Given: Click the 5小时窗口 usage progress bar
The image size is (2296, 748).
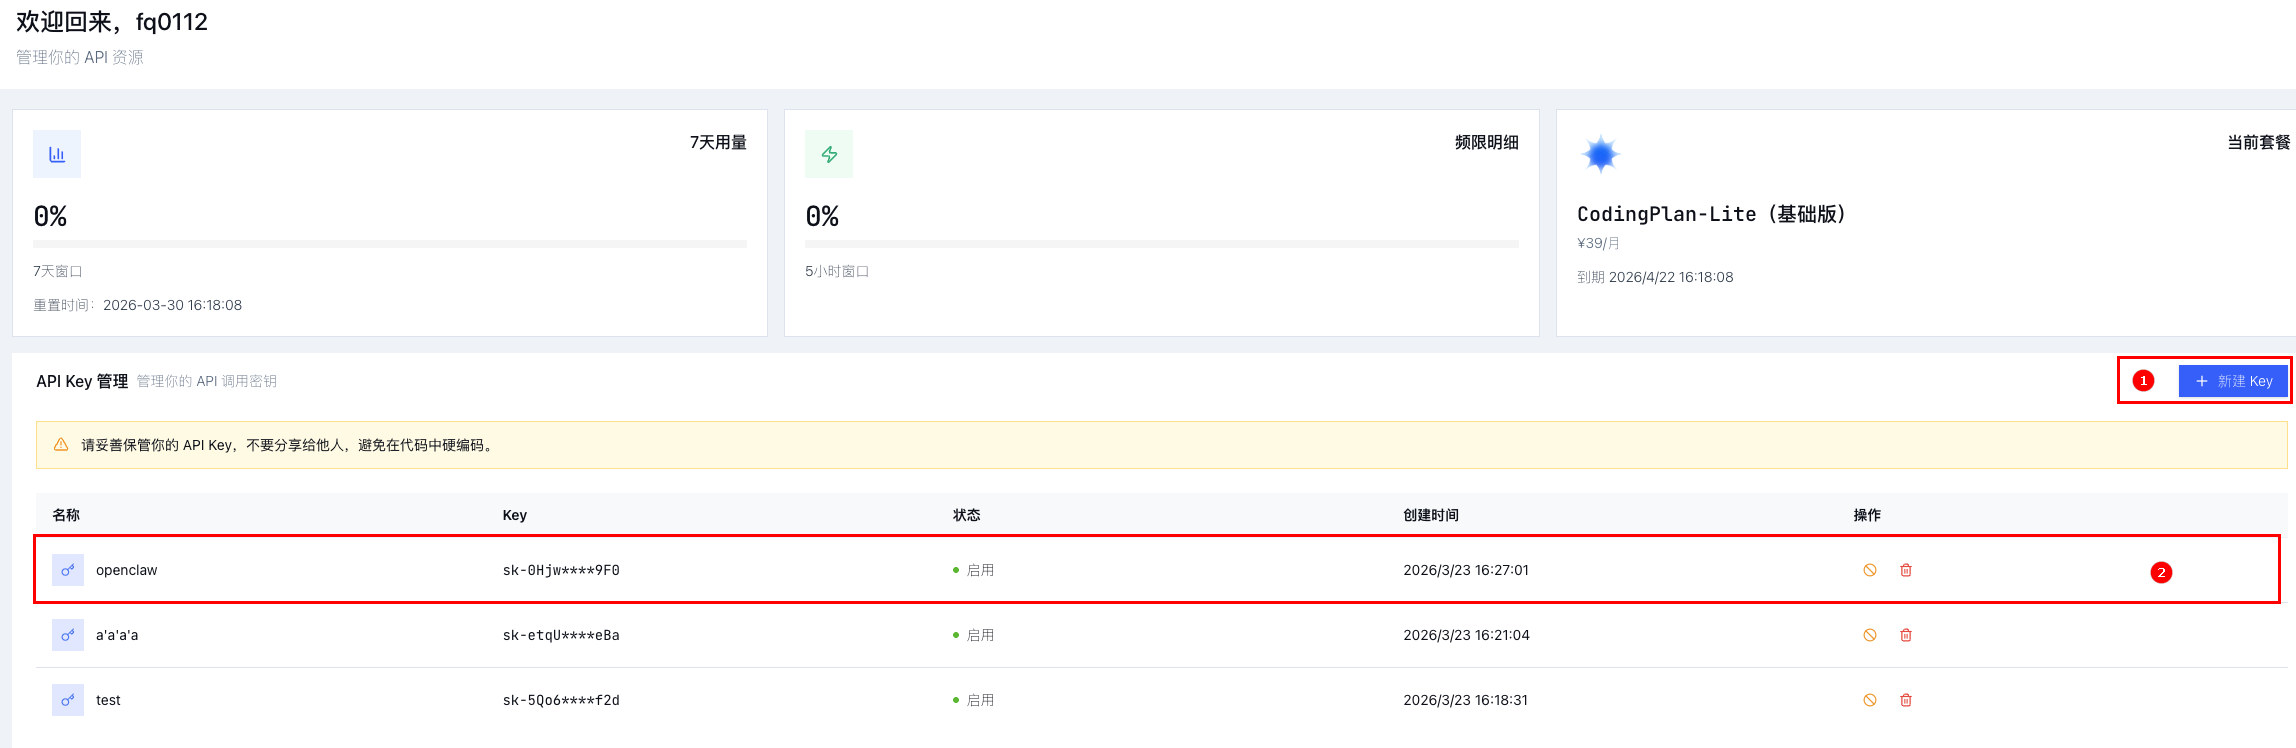Looking at the screenshot, I should click(x=1161, y=243).
